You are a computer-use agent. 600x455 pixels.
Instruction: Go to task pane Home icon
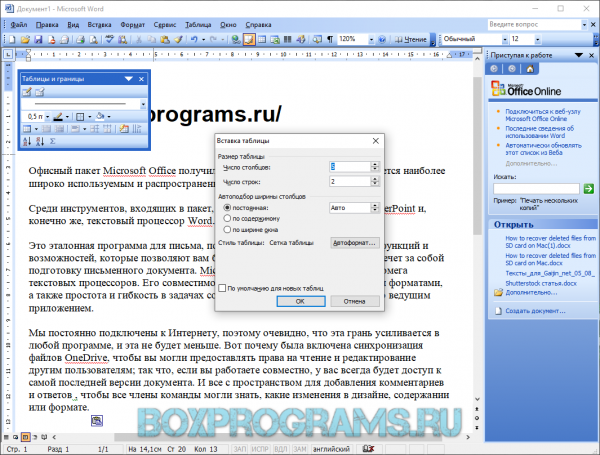[530, 69]
